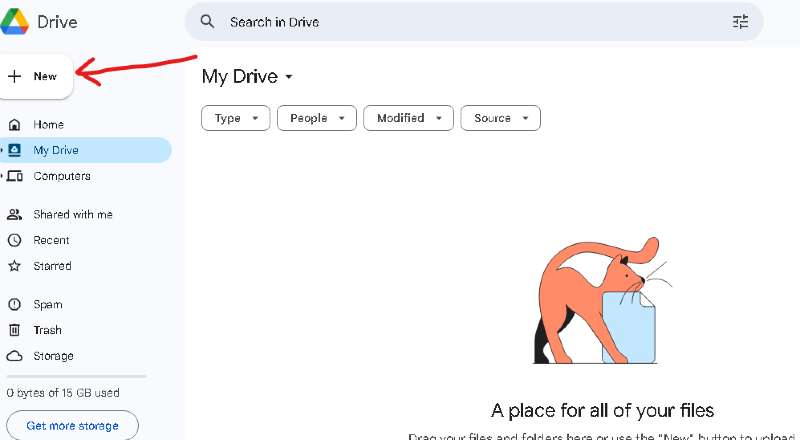Viewport: 800px width, 440px height.
Task: Click the 'Drive' product name text
Action: coord(58,22)
